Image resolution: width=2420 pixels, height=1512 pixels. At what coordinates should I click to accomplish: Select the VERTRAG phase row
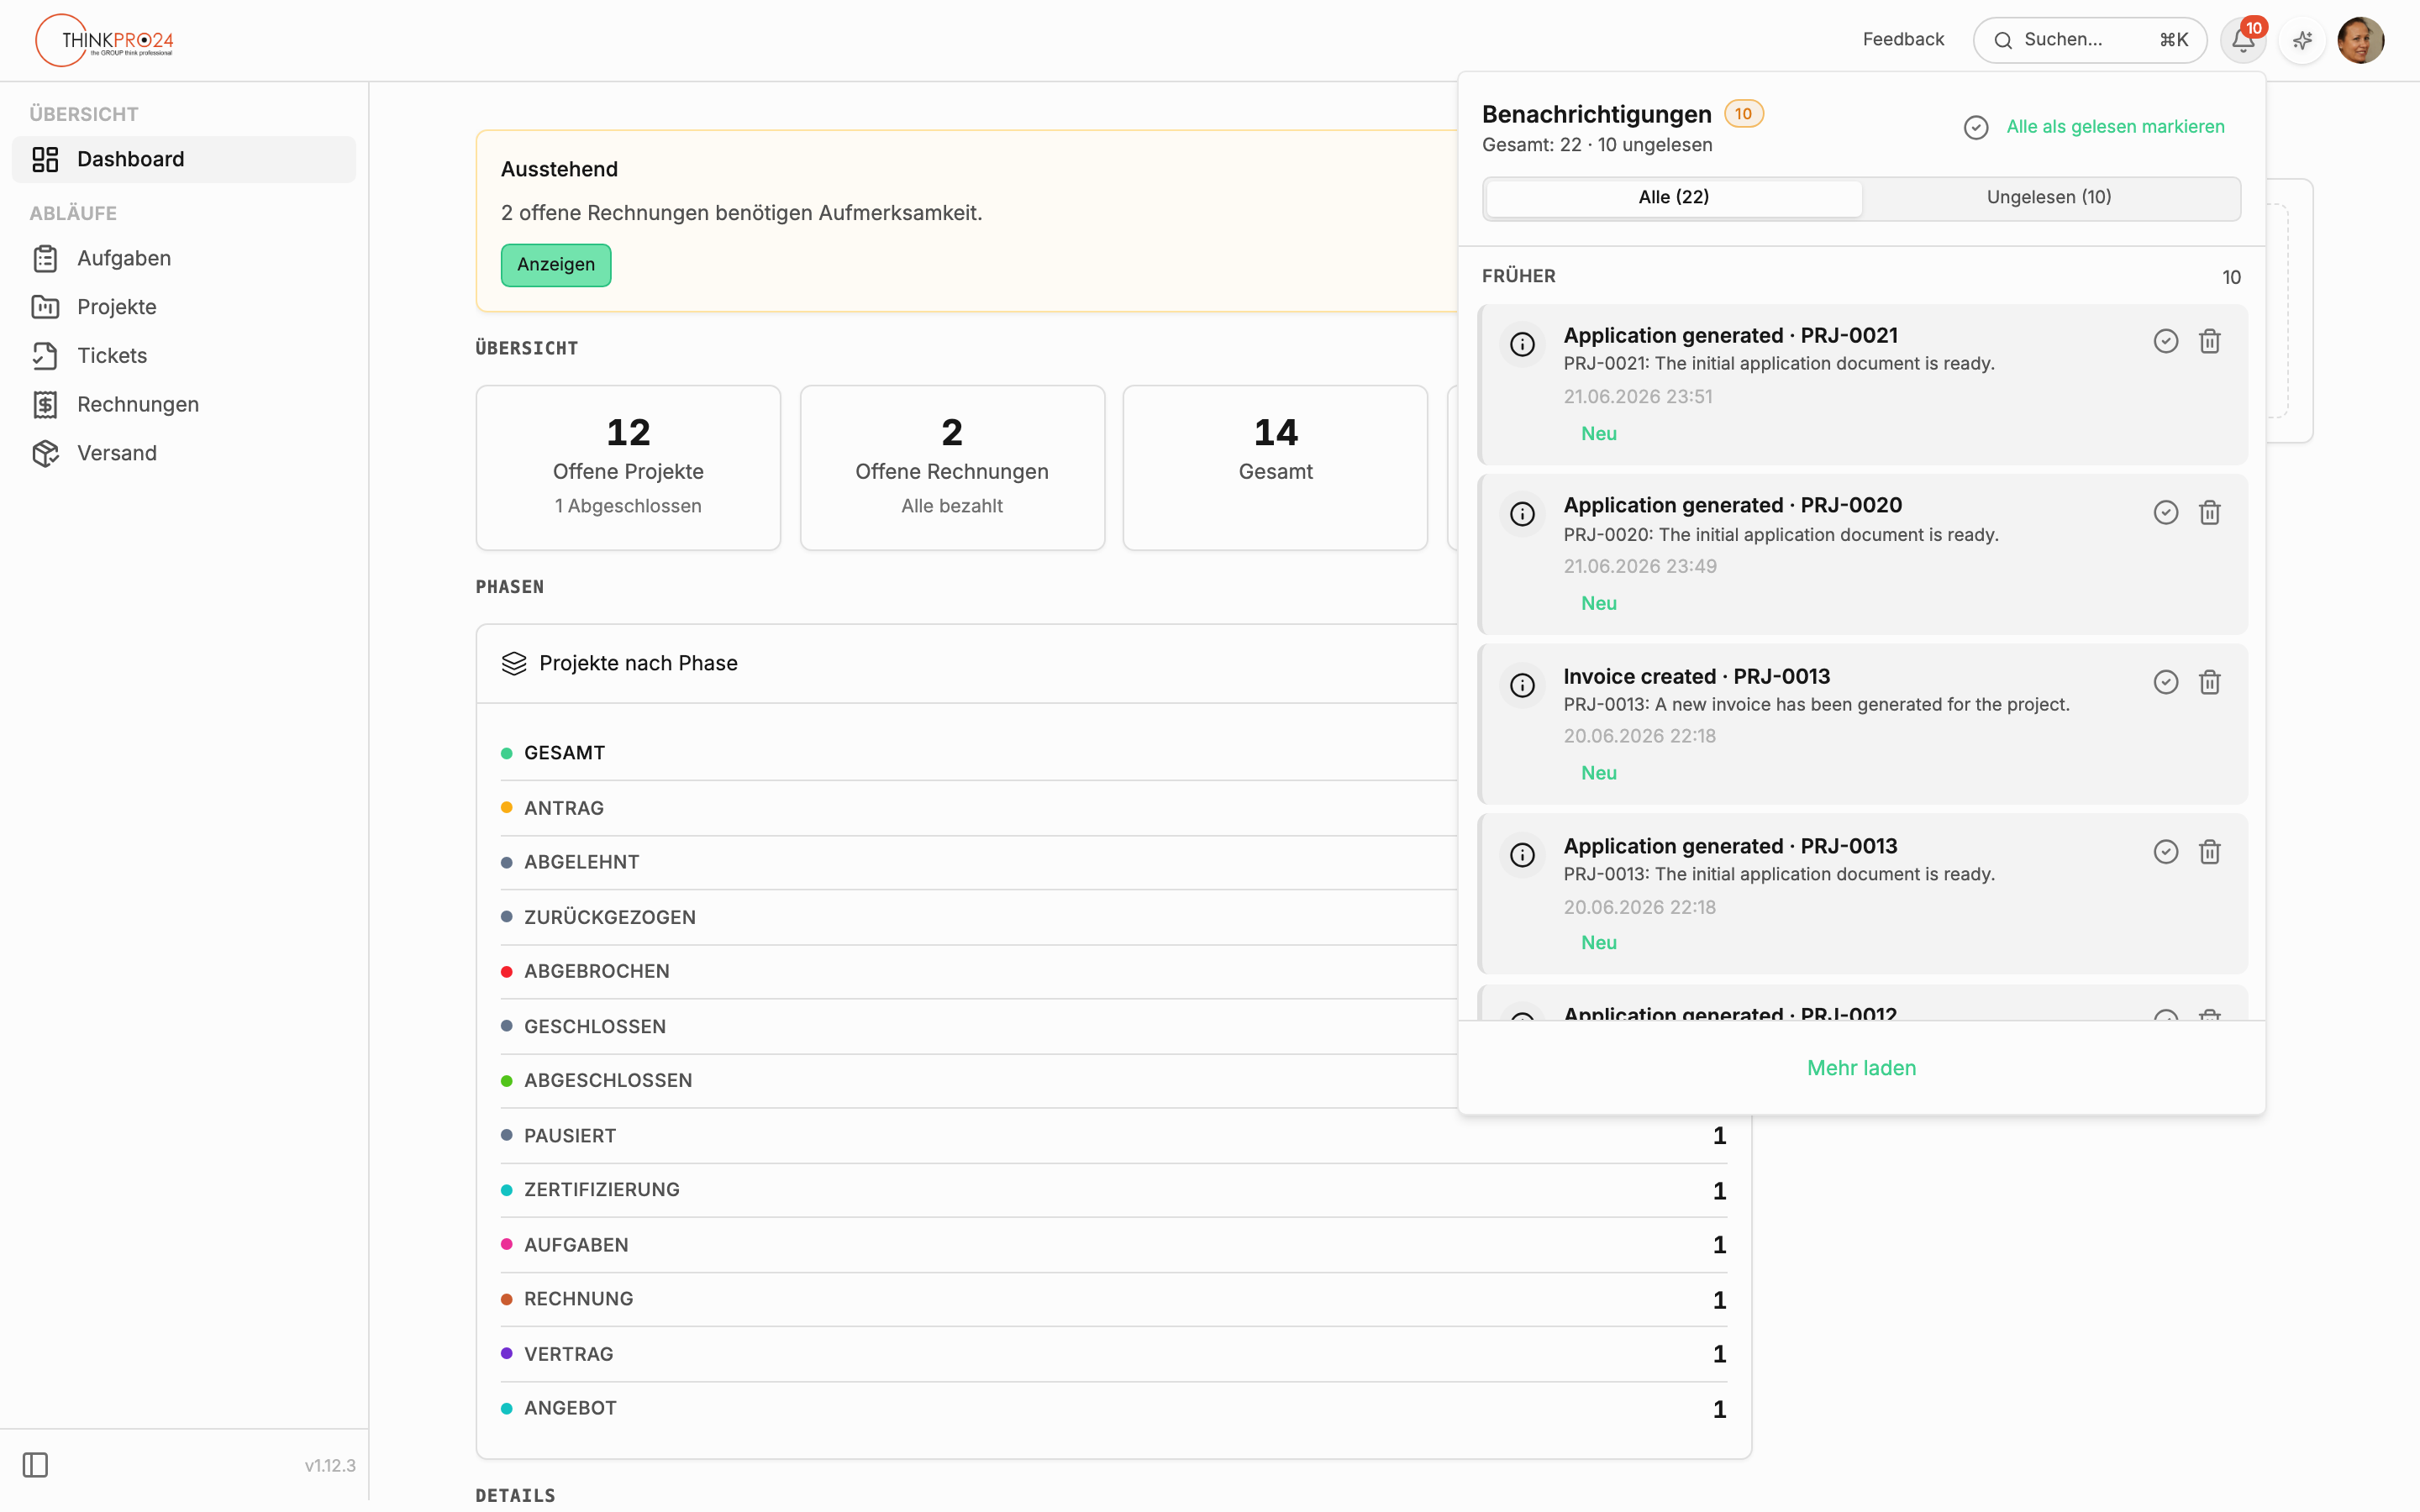coord(1113,1354)
